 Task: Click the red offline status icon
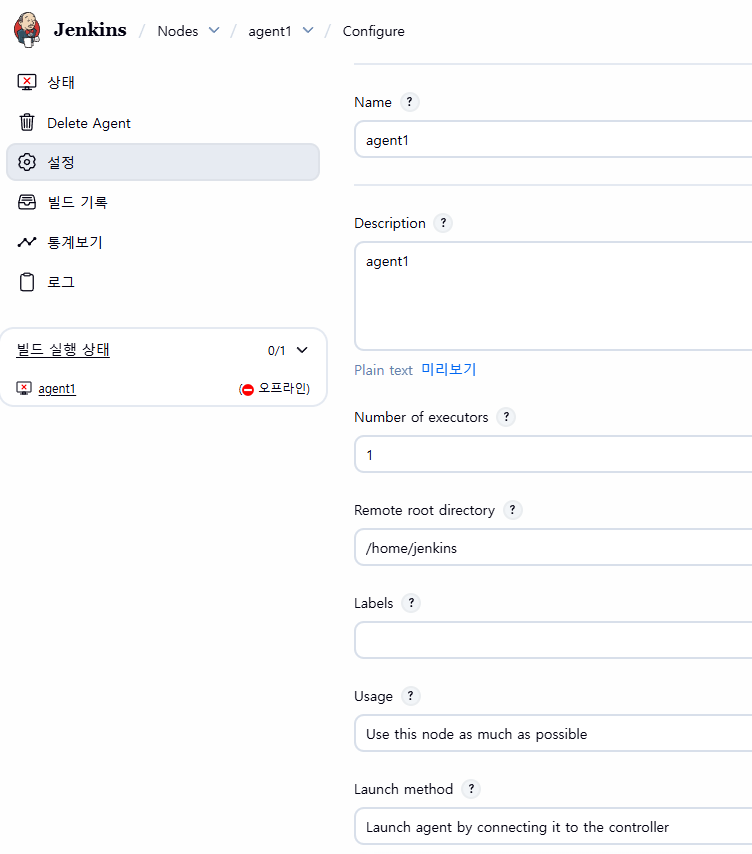[x=248, y=389]
